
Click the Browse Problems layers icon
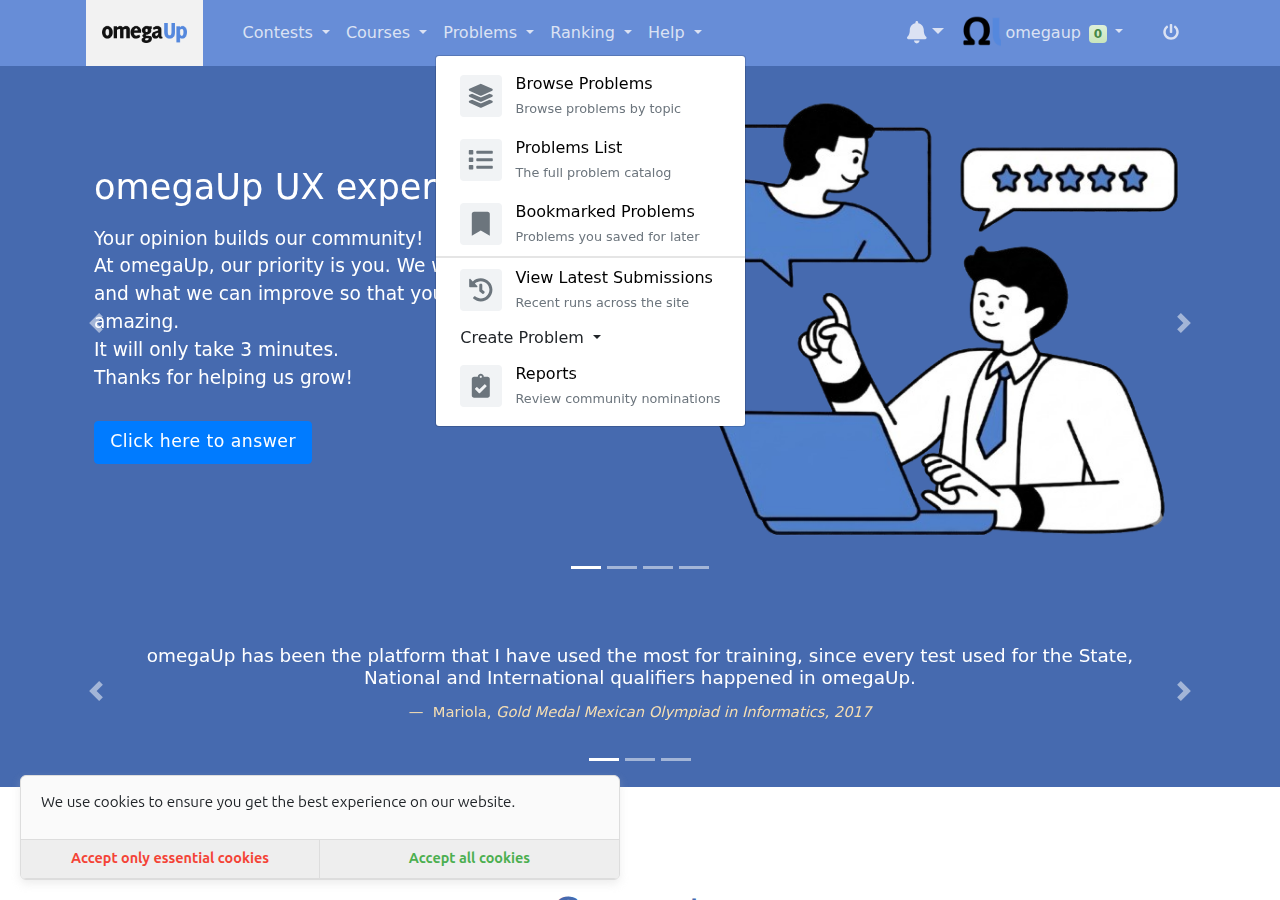pos(481,96)
